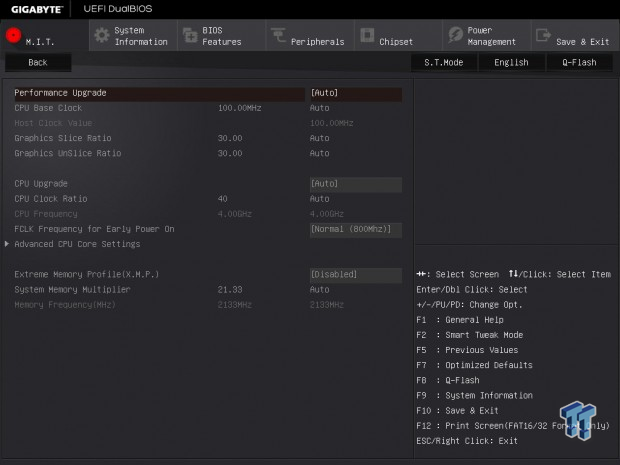
Task: Expand Advanced CPU Core Settings arrow
Action: tap(7, 244)
